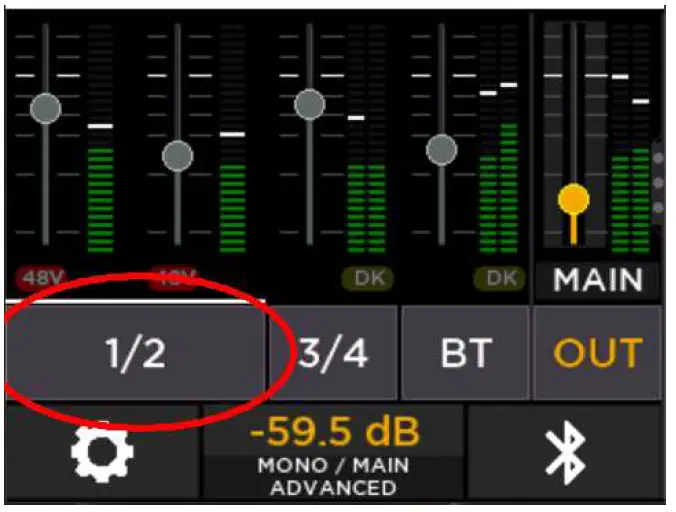Open settings with the gear icon
Image resolution: width=676 pixels, height=512 pixels.
tap(102, 453)
